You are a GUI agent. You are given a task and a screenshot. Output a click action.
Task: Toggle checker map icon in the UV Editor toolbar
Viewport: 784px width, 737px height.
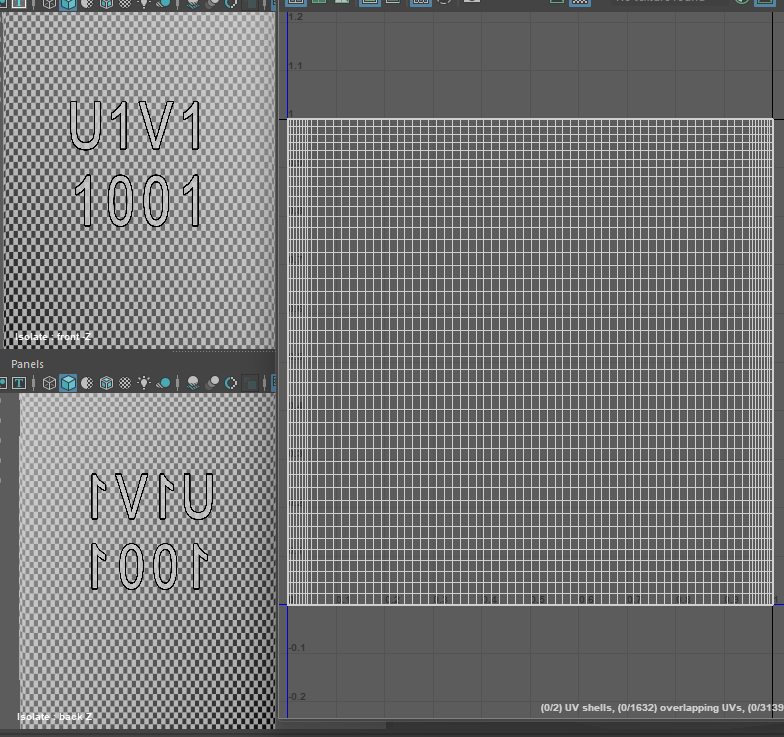click(x=580, y=2)
